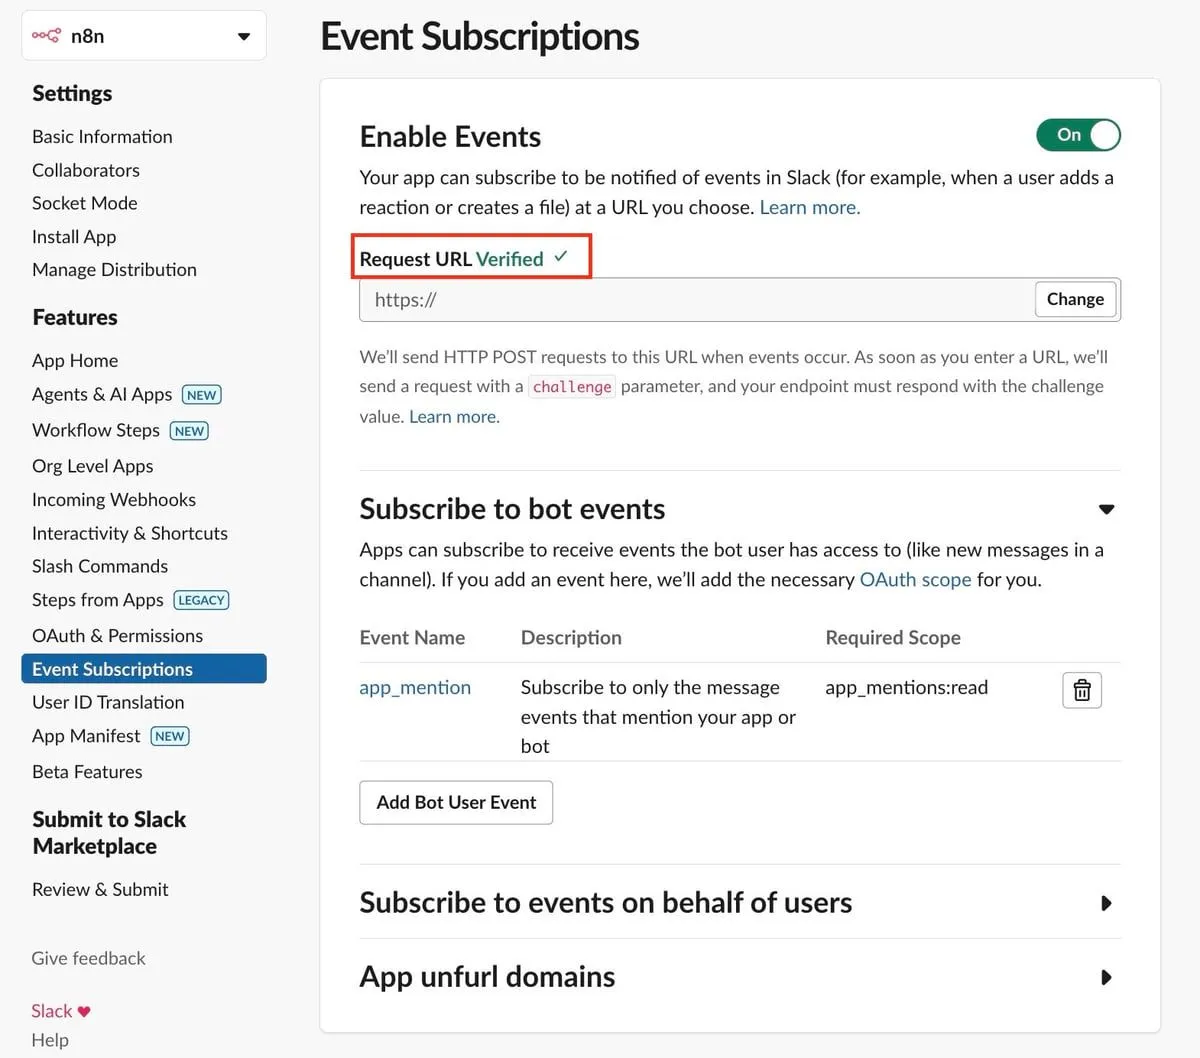Expand Subscribe to events on behalf of users
The image size is (1200, 1058).
(x=1106, y=903)
